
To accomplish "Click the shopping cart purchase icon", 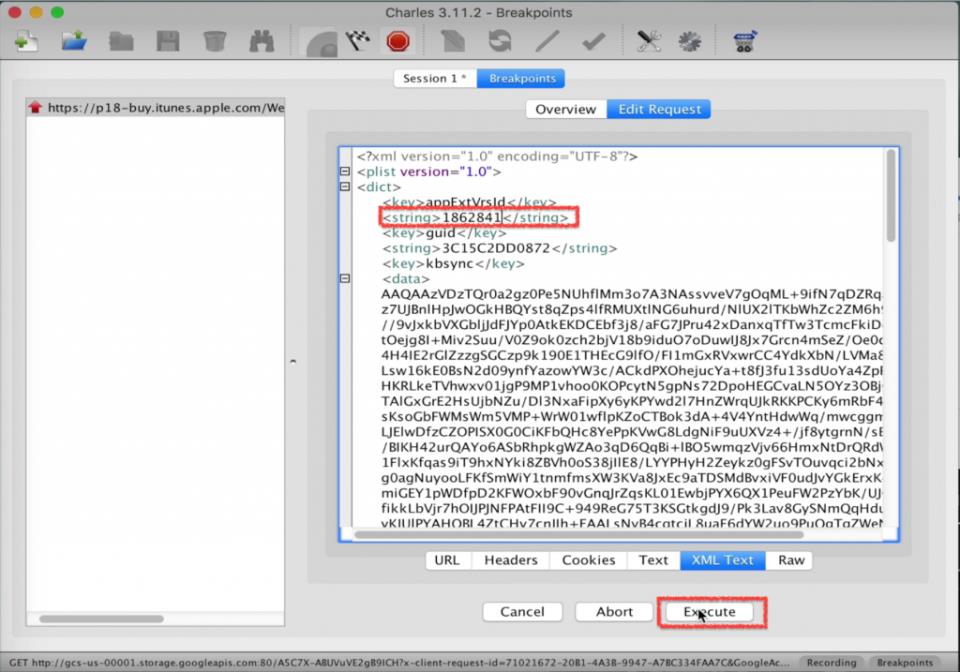I will [x=742, y=42].
